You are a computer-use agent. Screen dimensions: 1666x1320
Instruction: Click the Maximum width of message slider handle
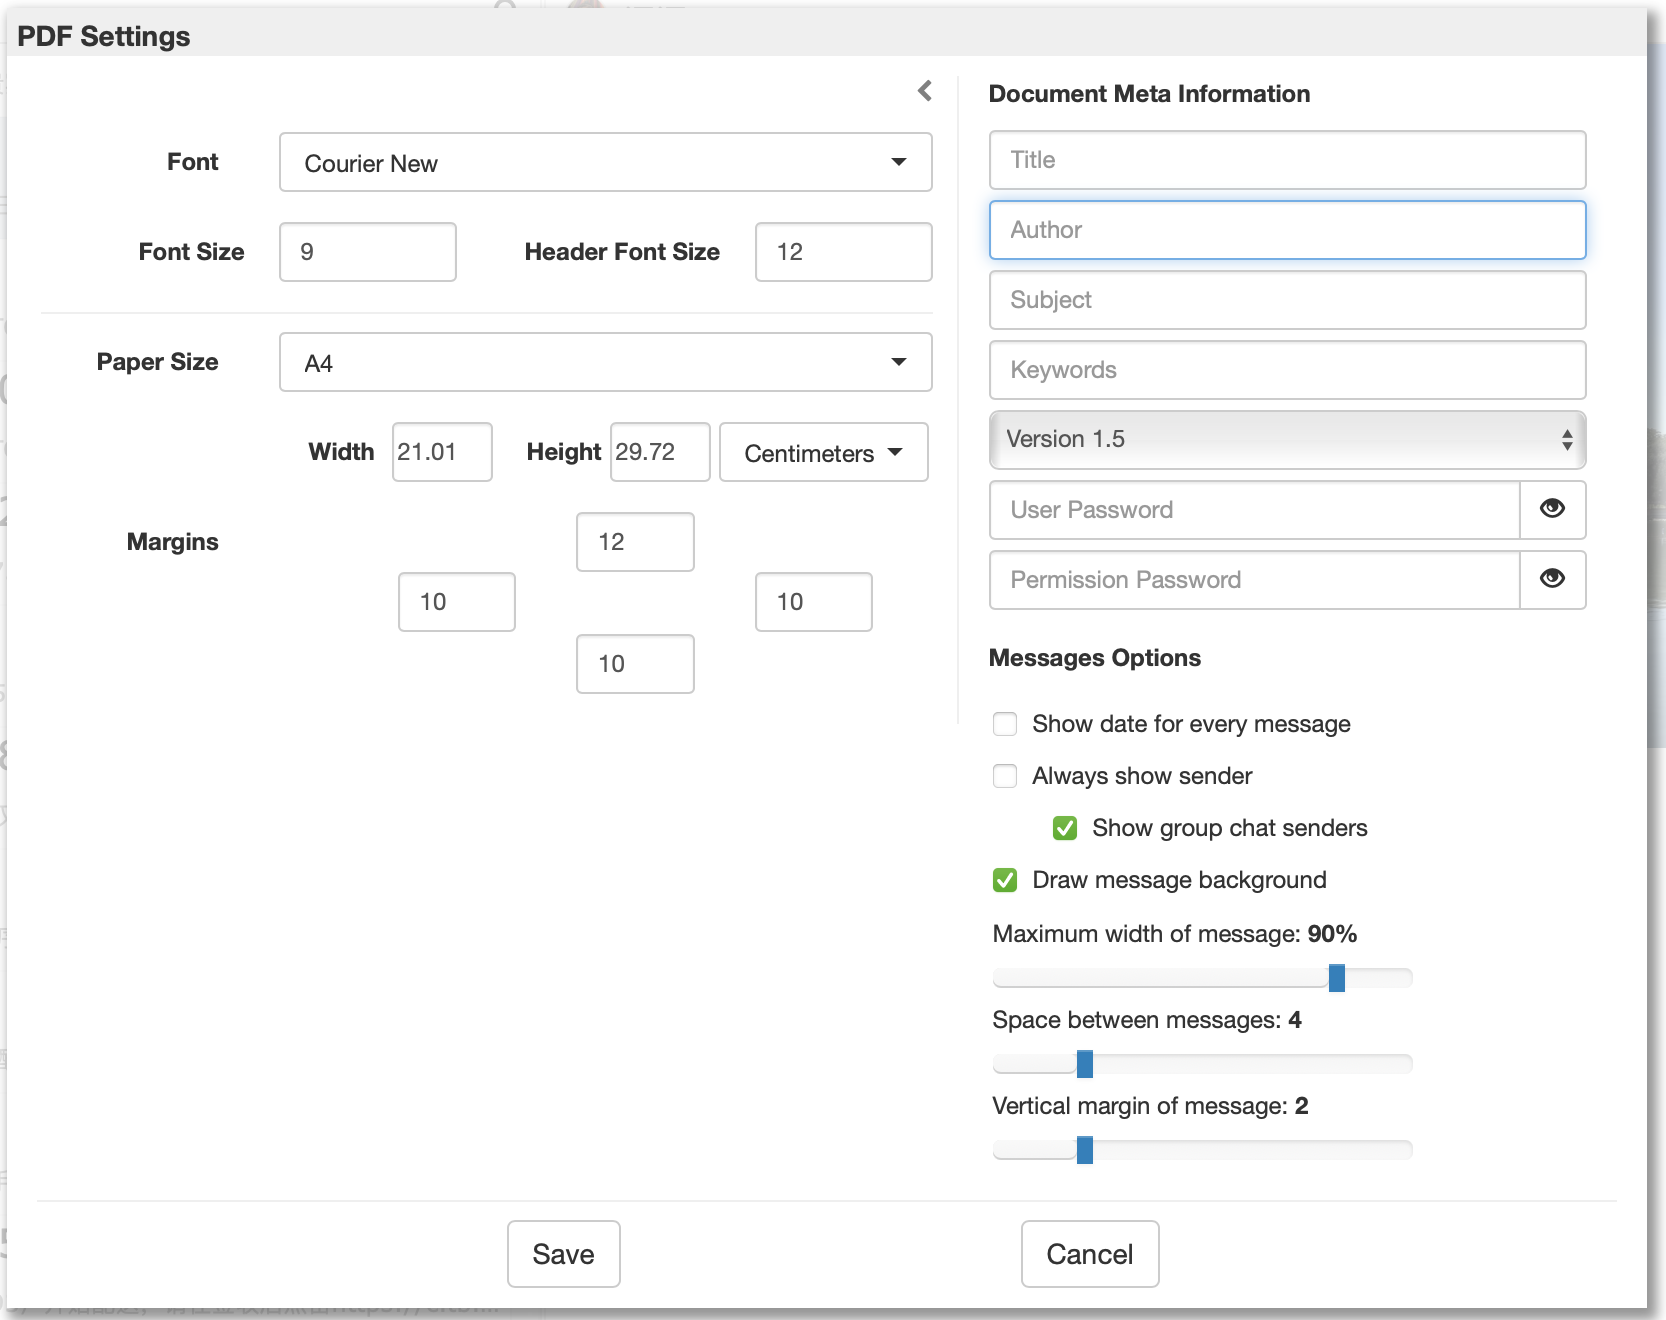click(1336, 977)
